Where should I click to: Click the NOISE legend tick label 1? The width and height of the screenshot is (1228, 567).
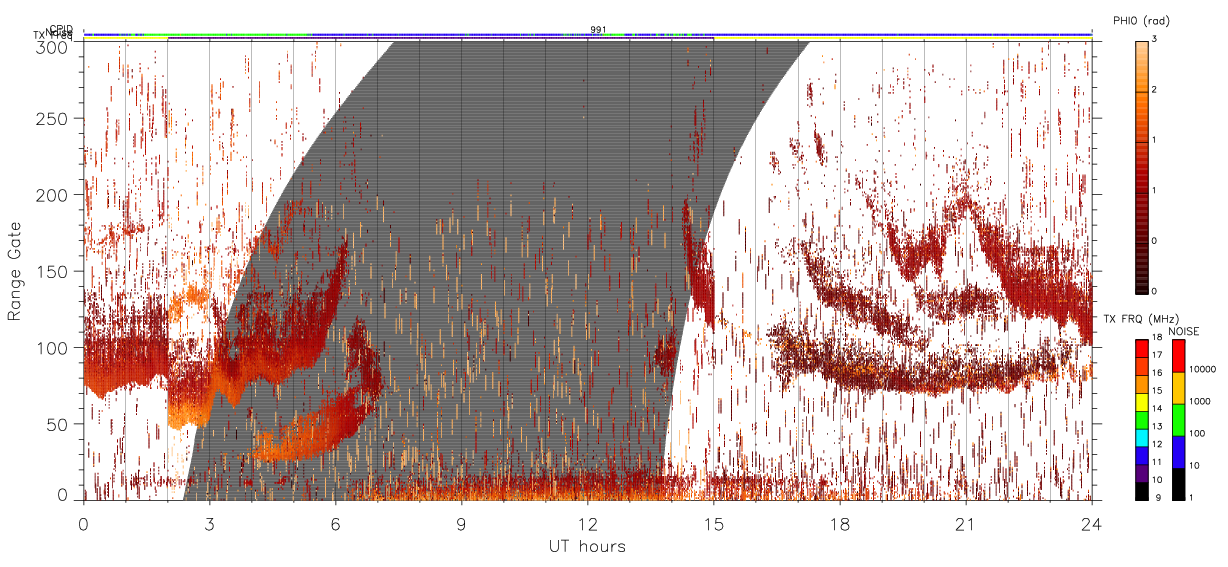coord(1193,497)
